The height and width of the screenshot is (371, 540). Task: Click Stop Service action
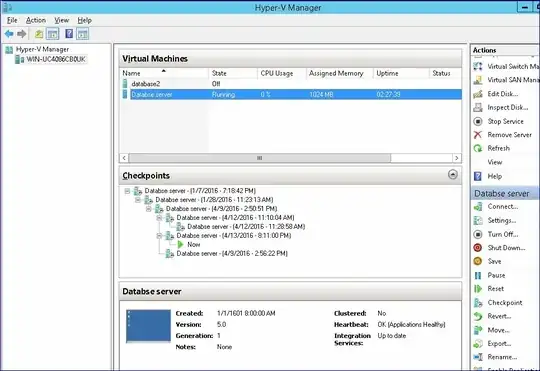499,121
